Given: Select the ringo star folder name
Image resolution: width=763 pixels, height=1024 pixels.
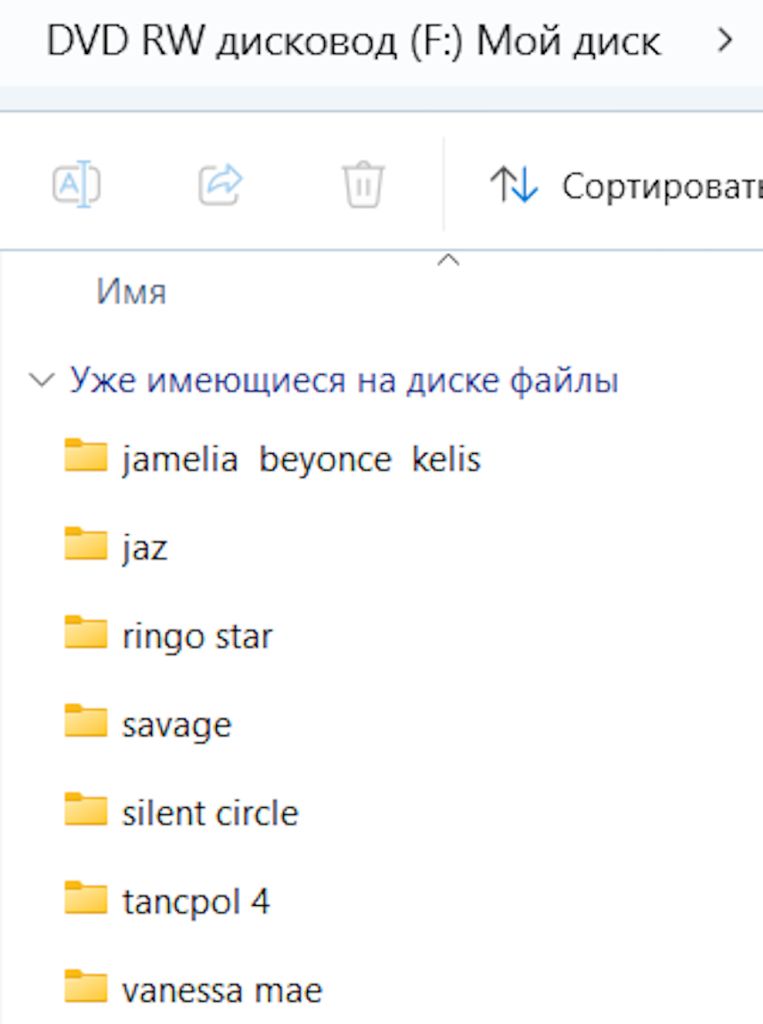Looking at the screenshot, I should (197, 637).
